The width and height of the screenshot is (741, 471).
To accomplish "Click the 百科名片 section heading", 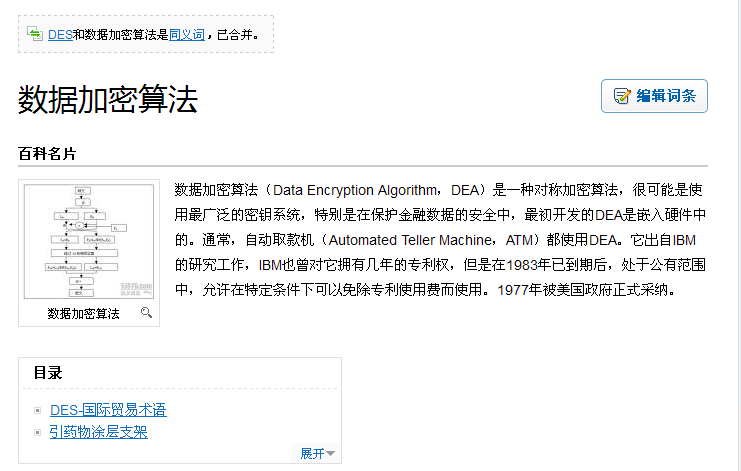I will [47, 154].
